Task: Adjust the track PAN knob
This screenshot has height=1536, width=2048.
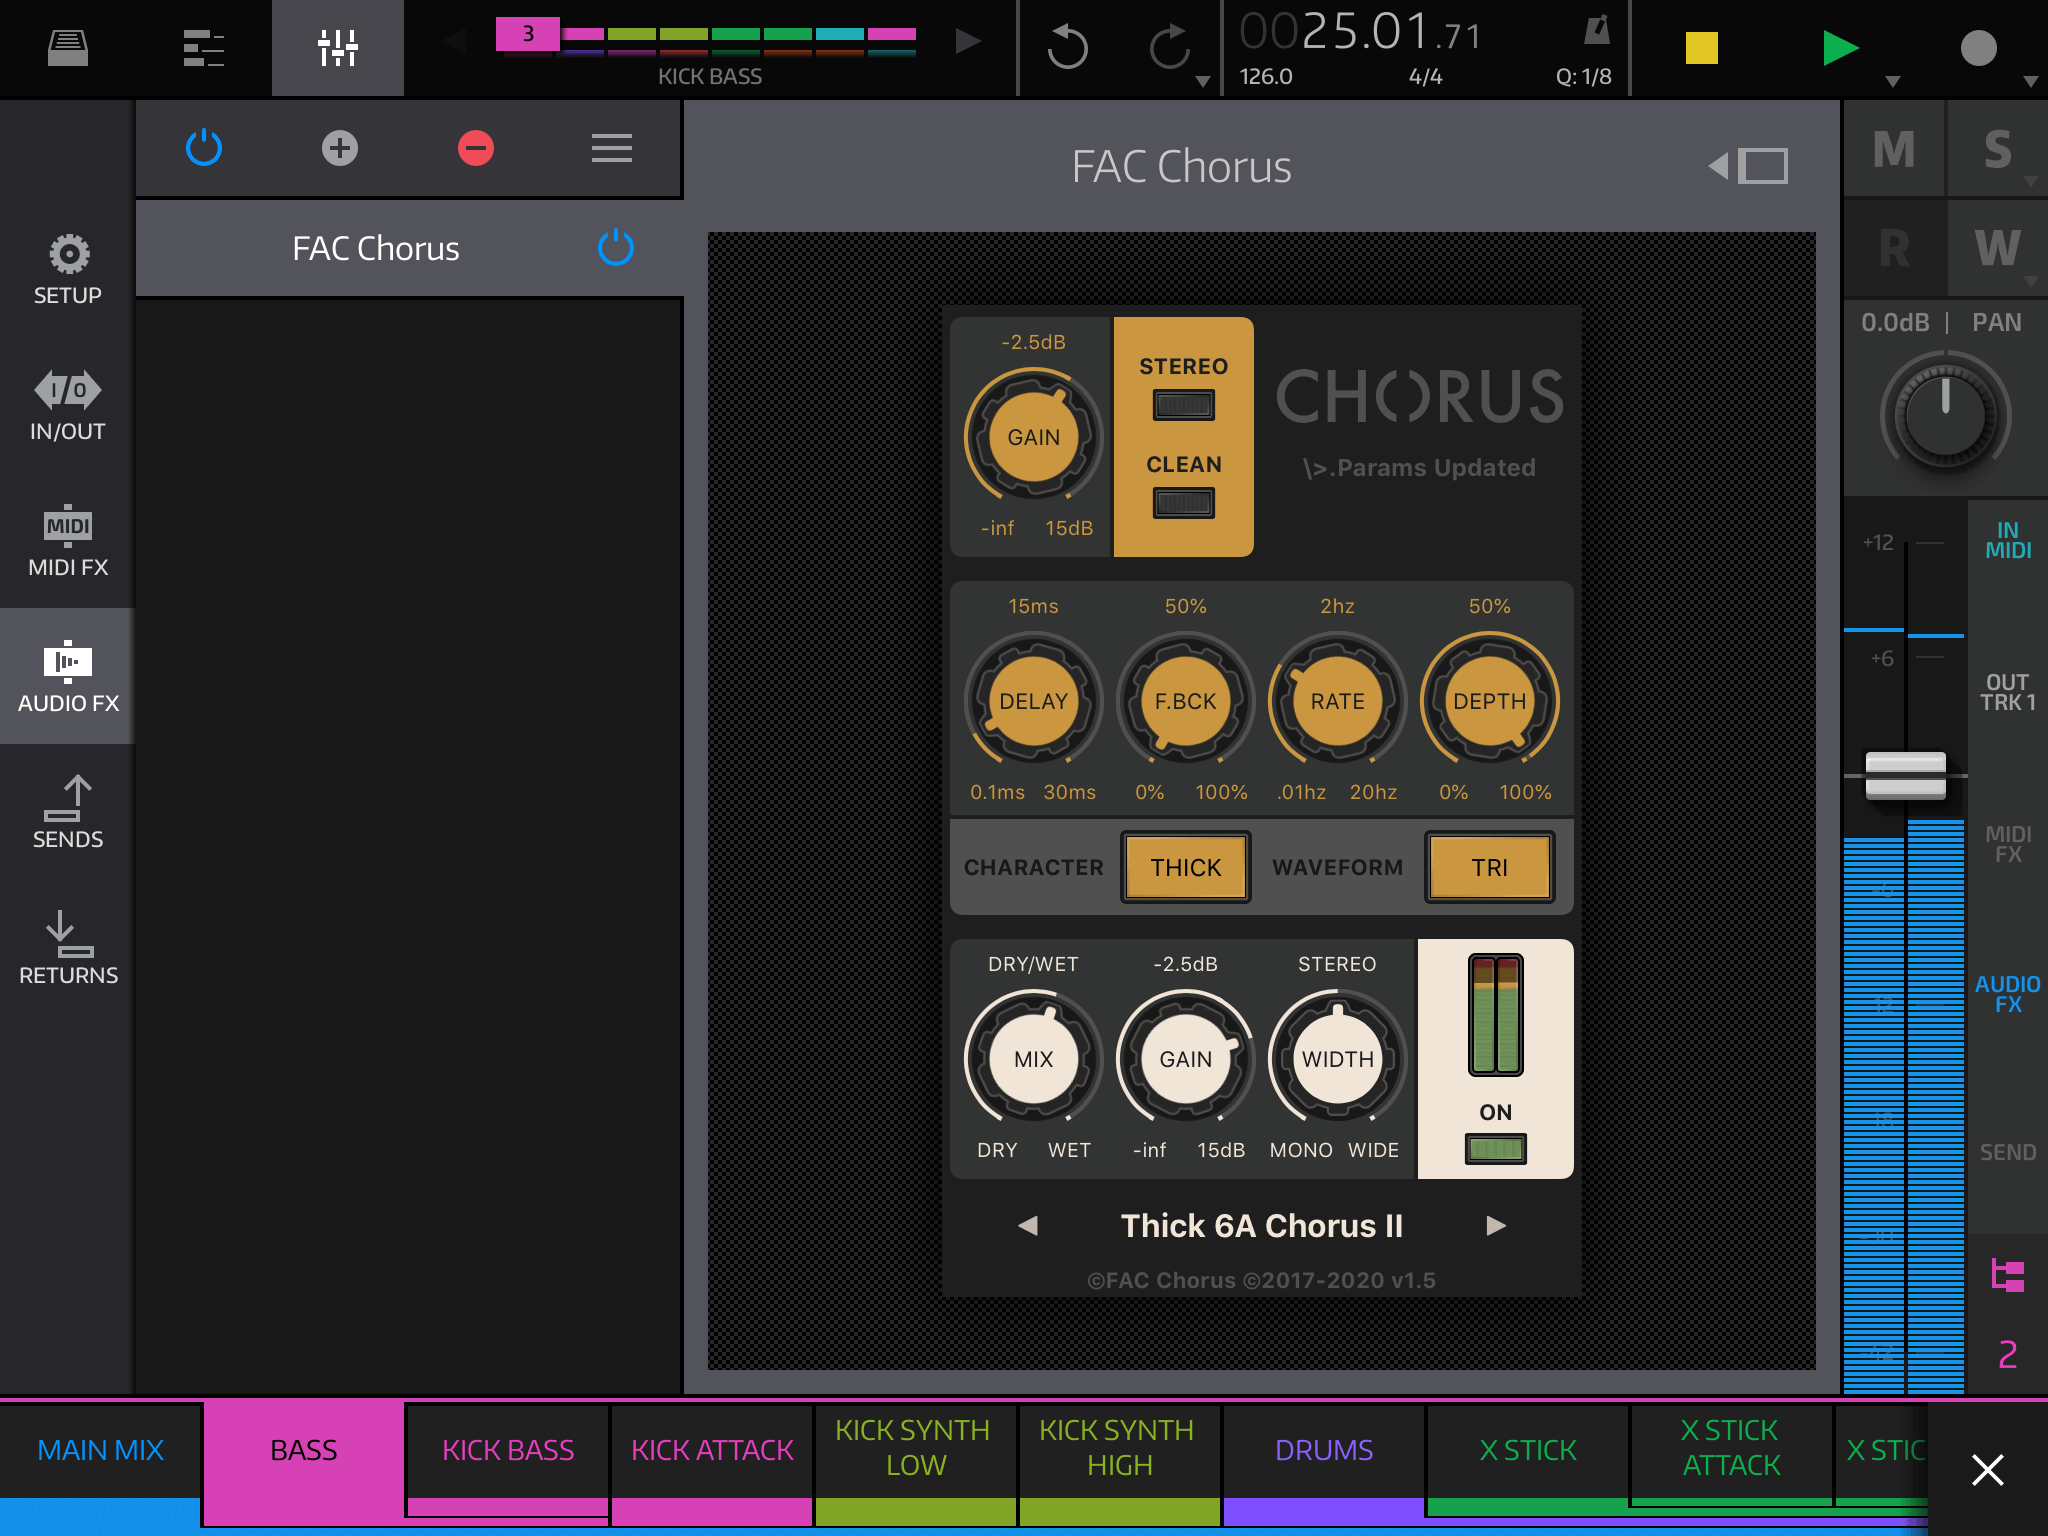Action: point(1945,416)
